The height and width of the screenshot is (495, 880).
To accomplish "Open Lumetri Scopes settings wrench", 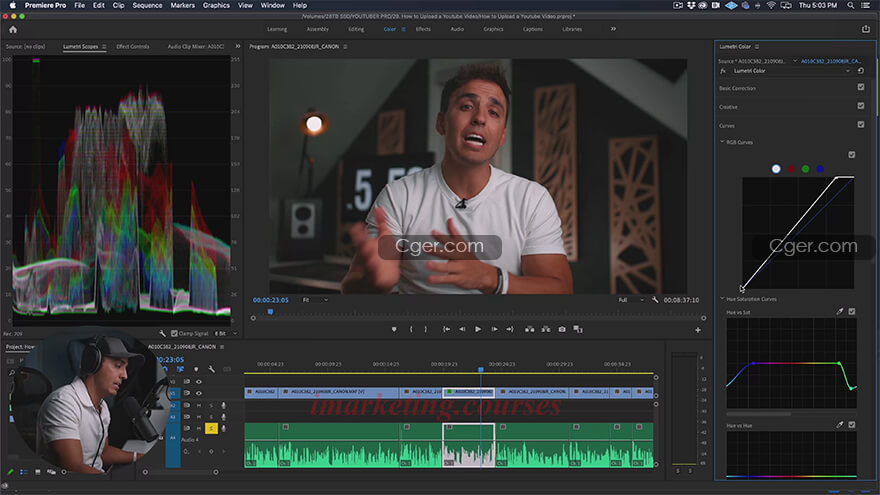I will pos(162,333).
